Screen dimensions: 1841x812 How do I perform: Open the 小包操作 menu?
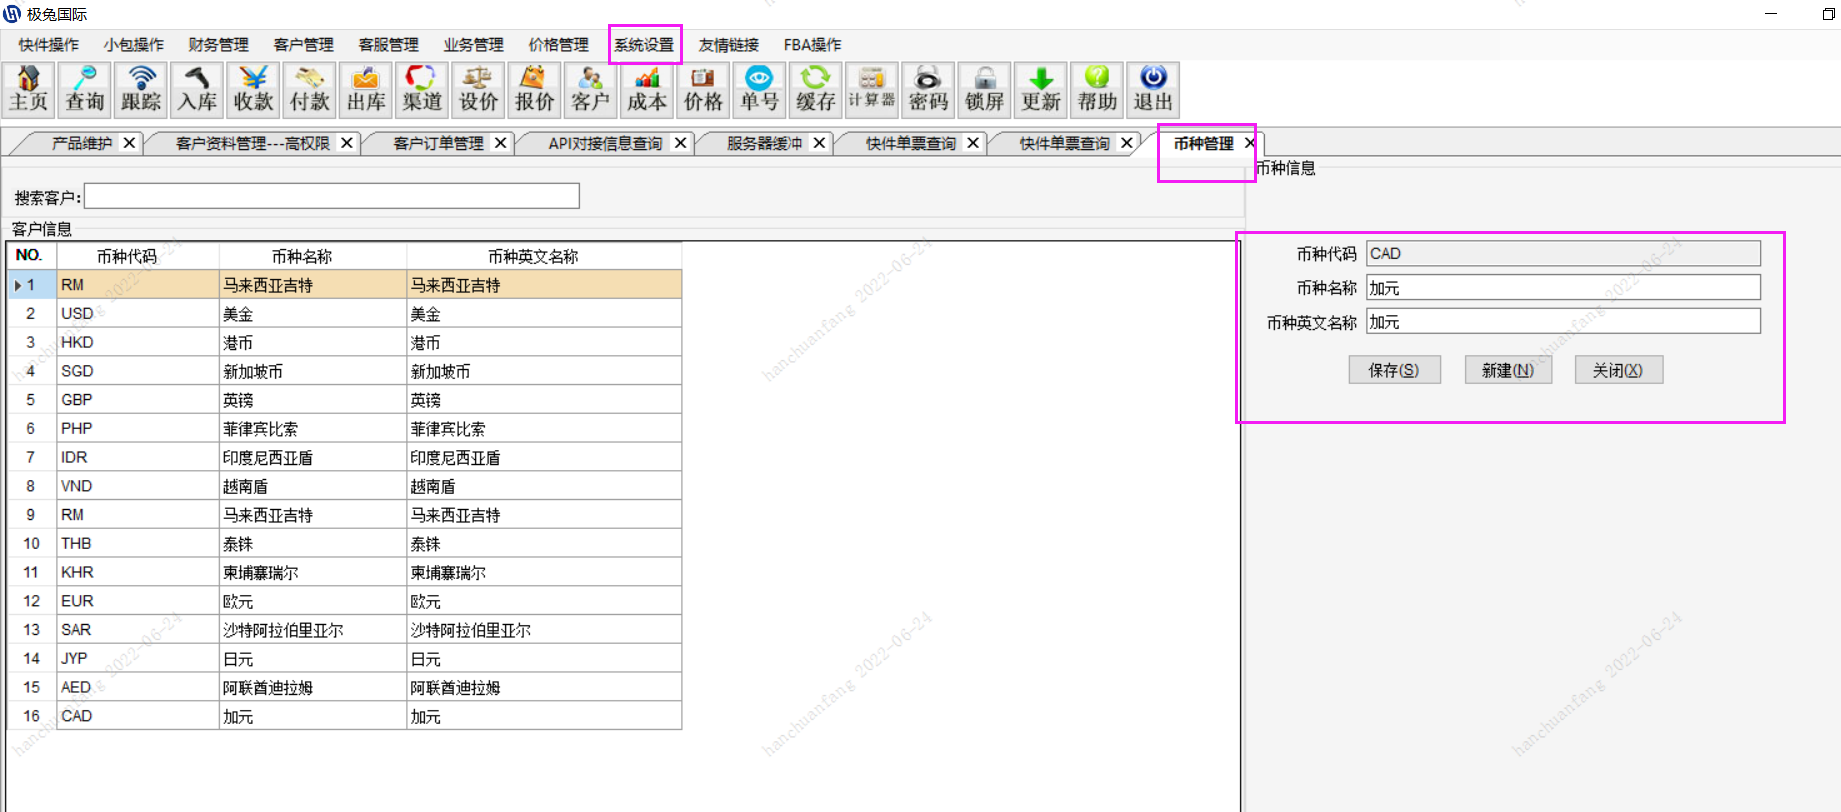pos(134,45)
